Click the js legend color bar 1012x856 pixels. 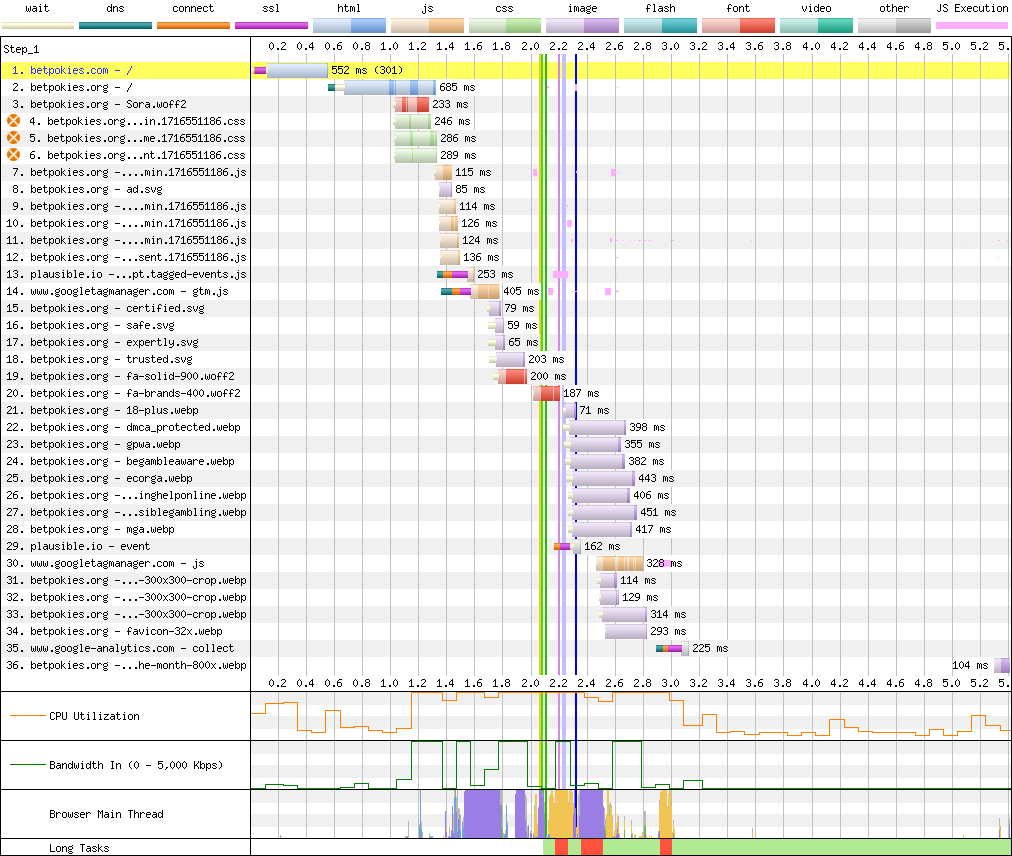[x=427, y=26]
